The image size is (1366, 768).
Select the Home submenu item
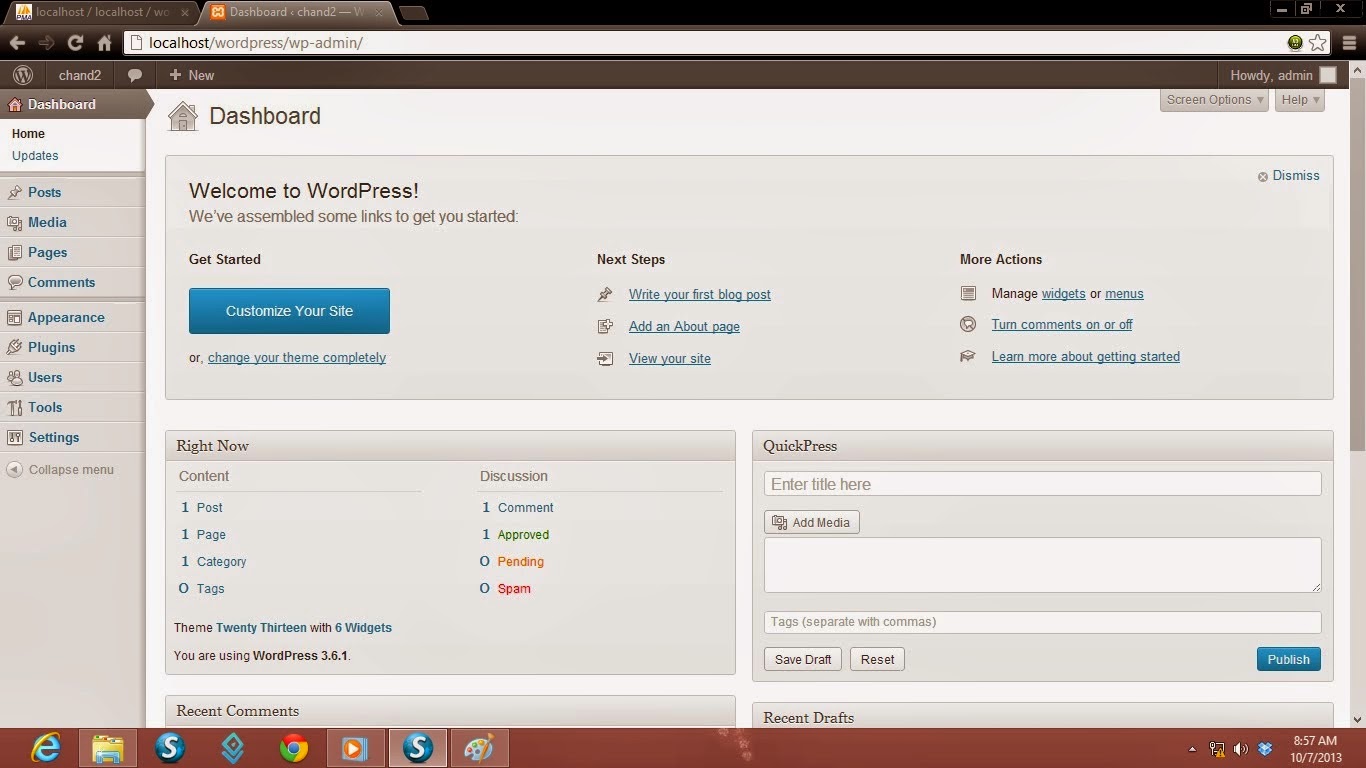click(28, 133)
